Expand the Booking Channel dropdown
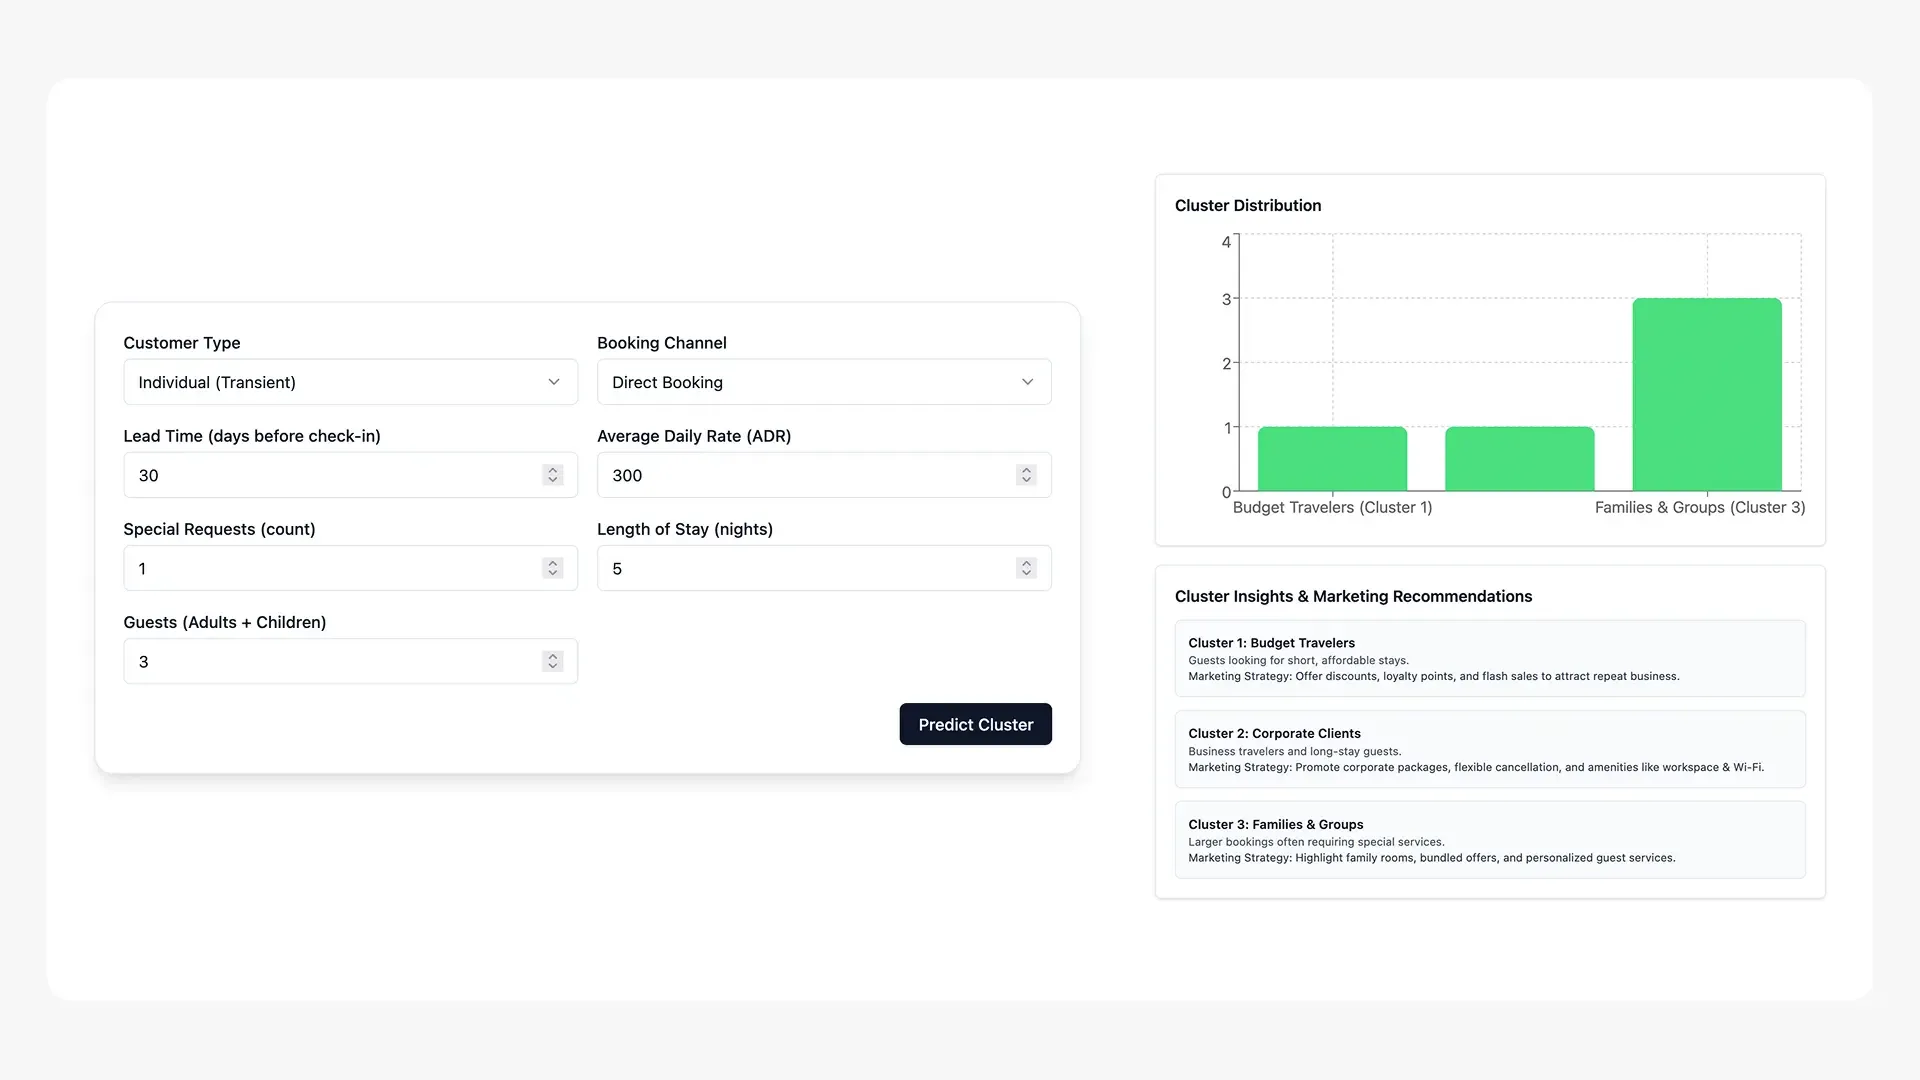 coord(823,382)
